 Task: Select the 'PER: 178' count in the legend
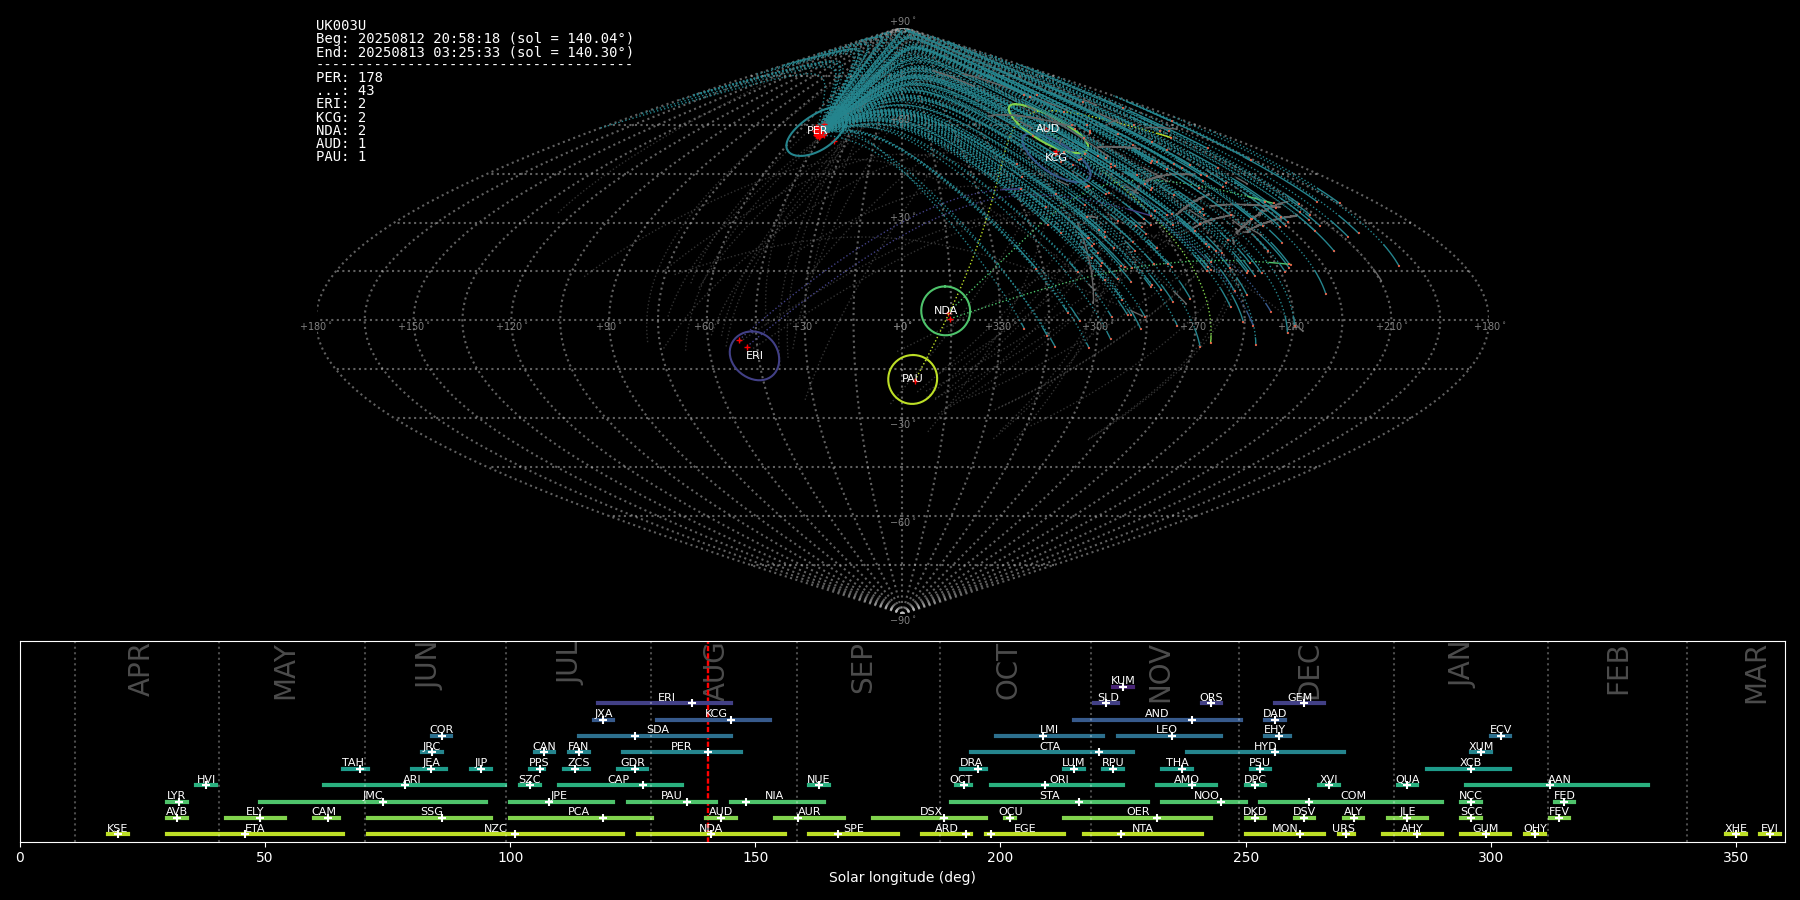(349, 78)
